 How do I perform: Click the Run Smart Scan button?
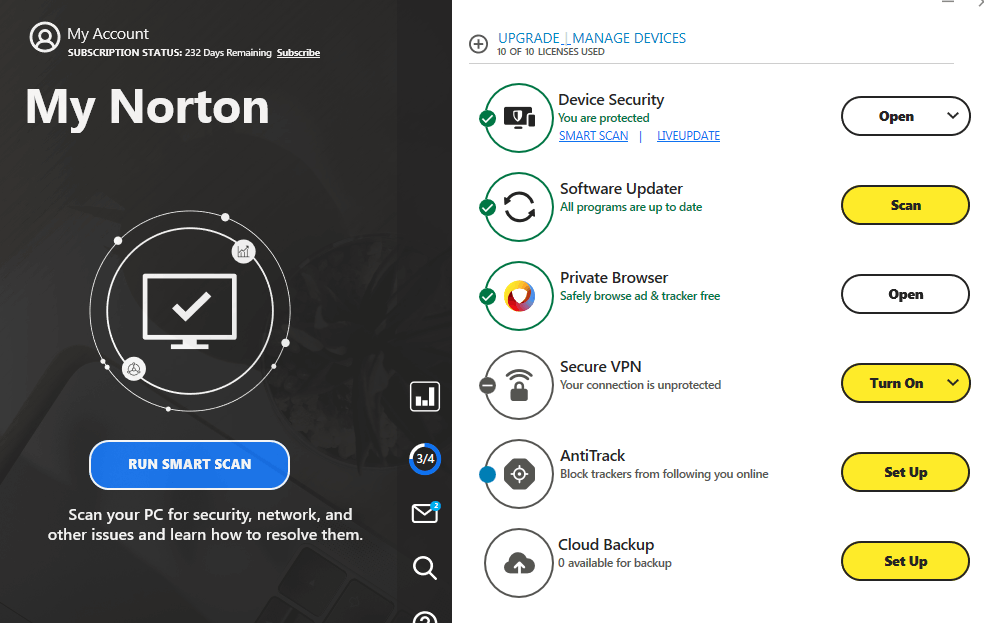pos(190,464)
